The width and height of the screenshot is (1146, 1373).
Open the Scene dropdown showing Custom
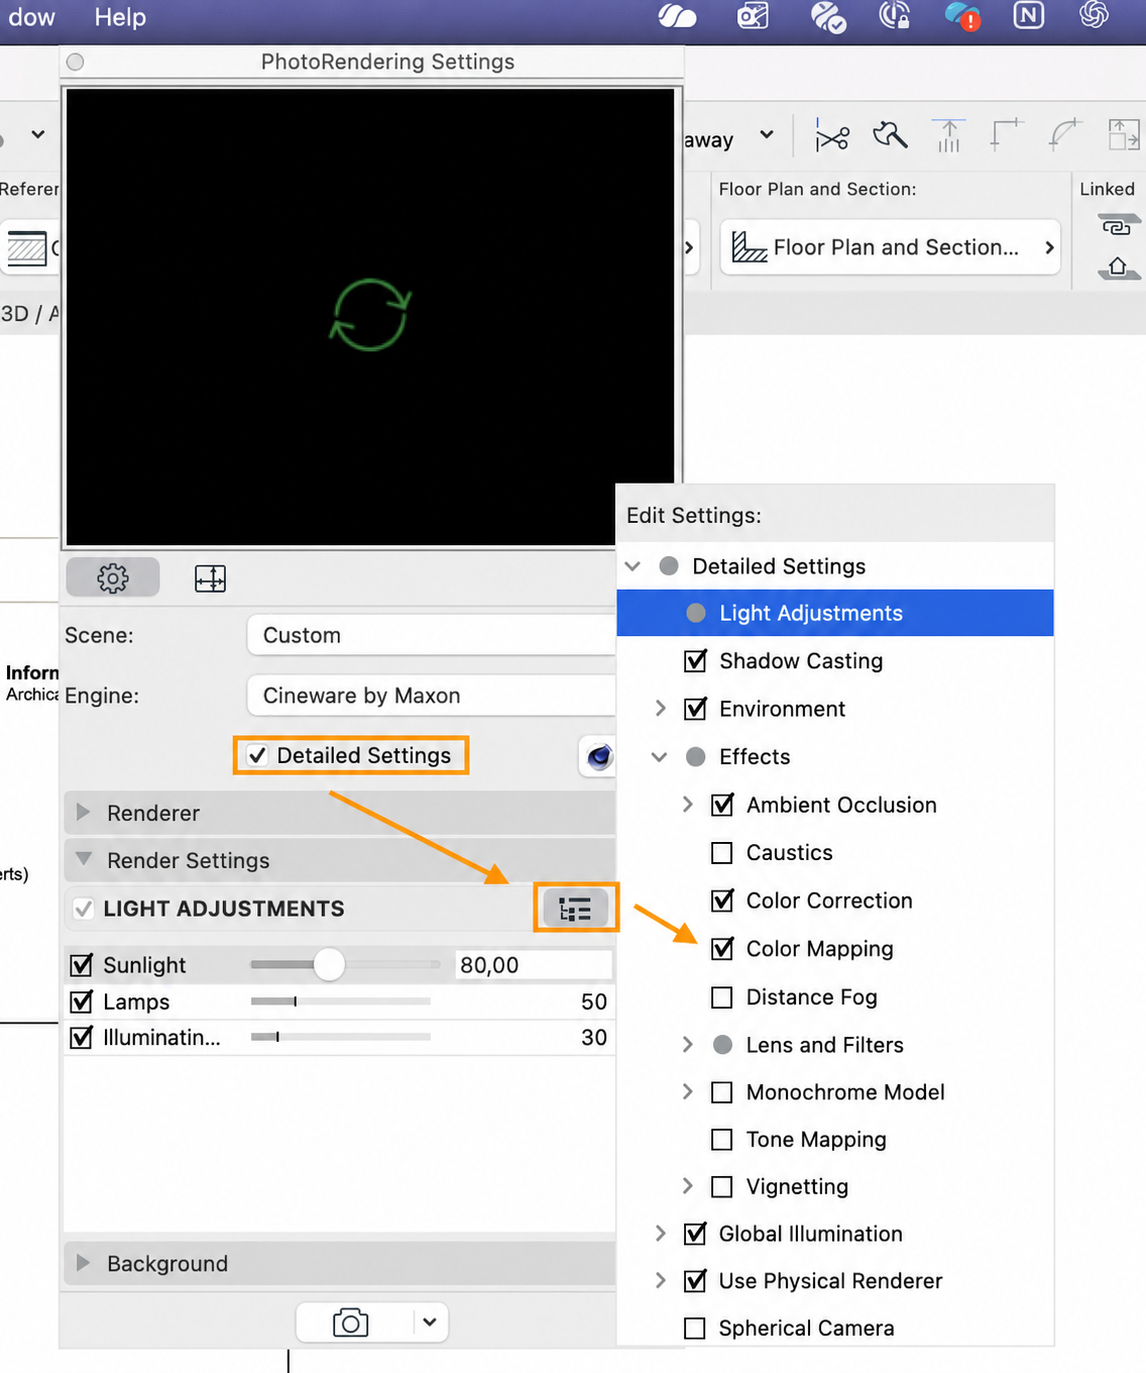(431, 635)
